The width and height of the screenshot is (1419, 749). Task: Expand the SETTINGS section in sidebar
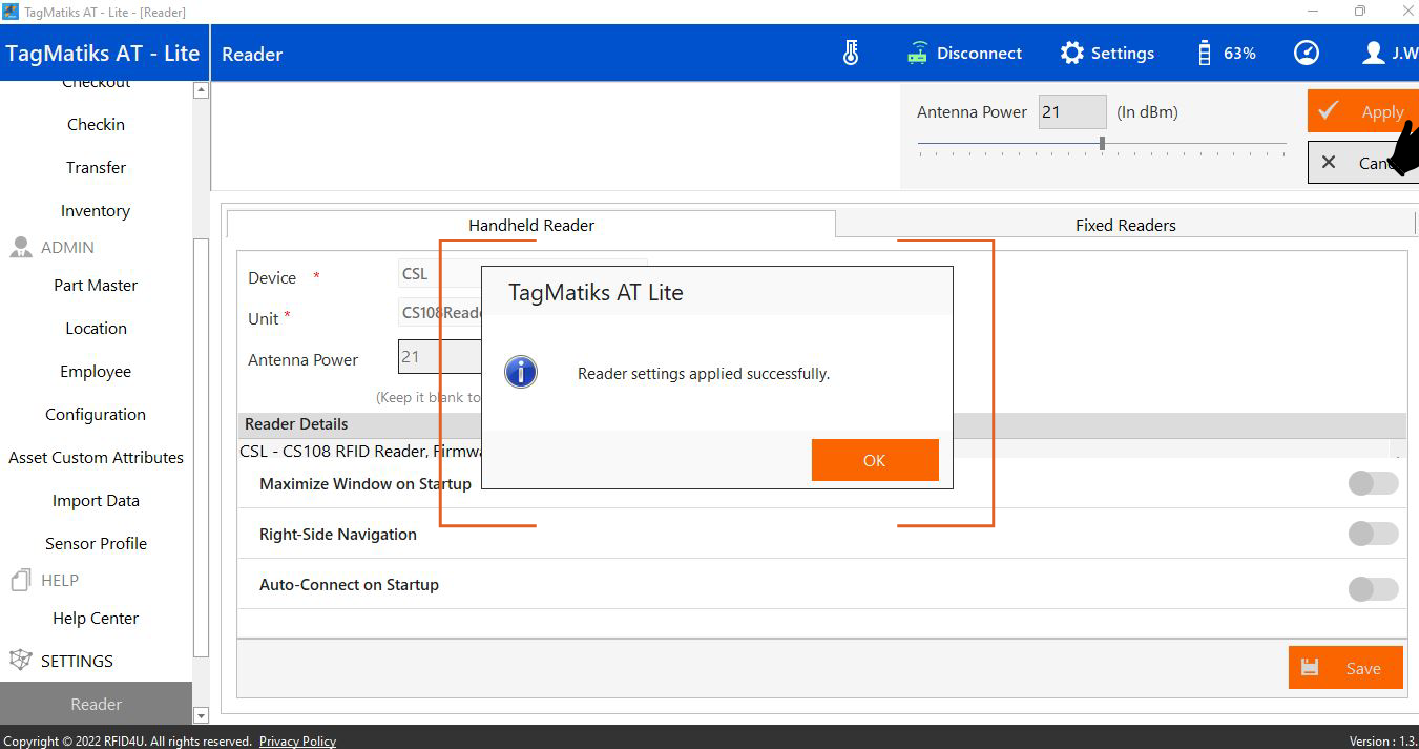point(76,661)
